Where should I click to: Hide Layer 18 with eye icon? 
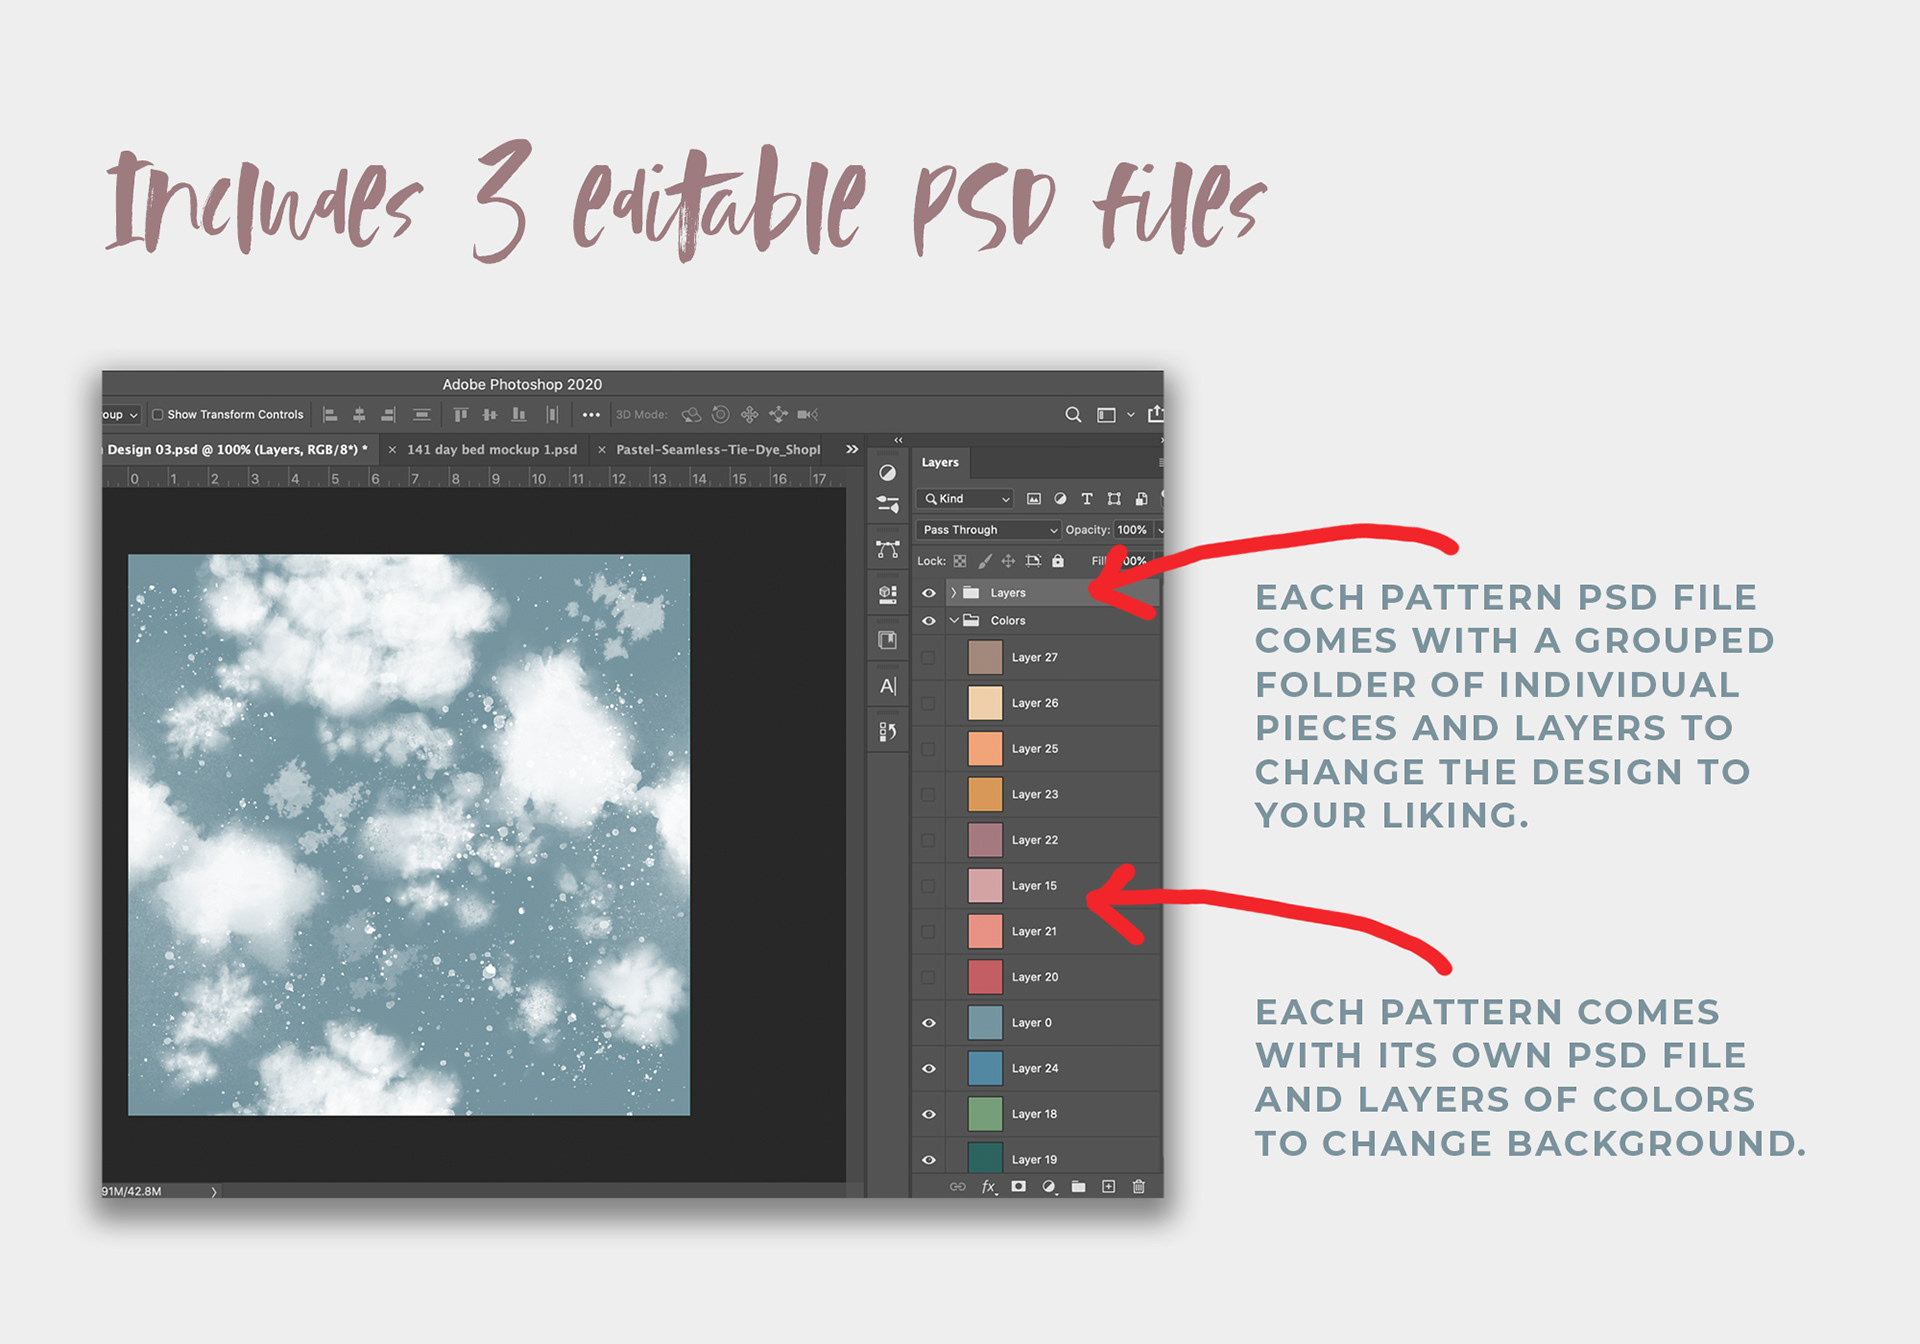[x=929, y=1114]
